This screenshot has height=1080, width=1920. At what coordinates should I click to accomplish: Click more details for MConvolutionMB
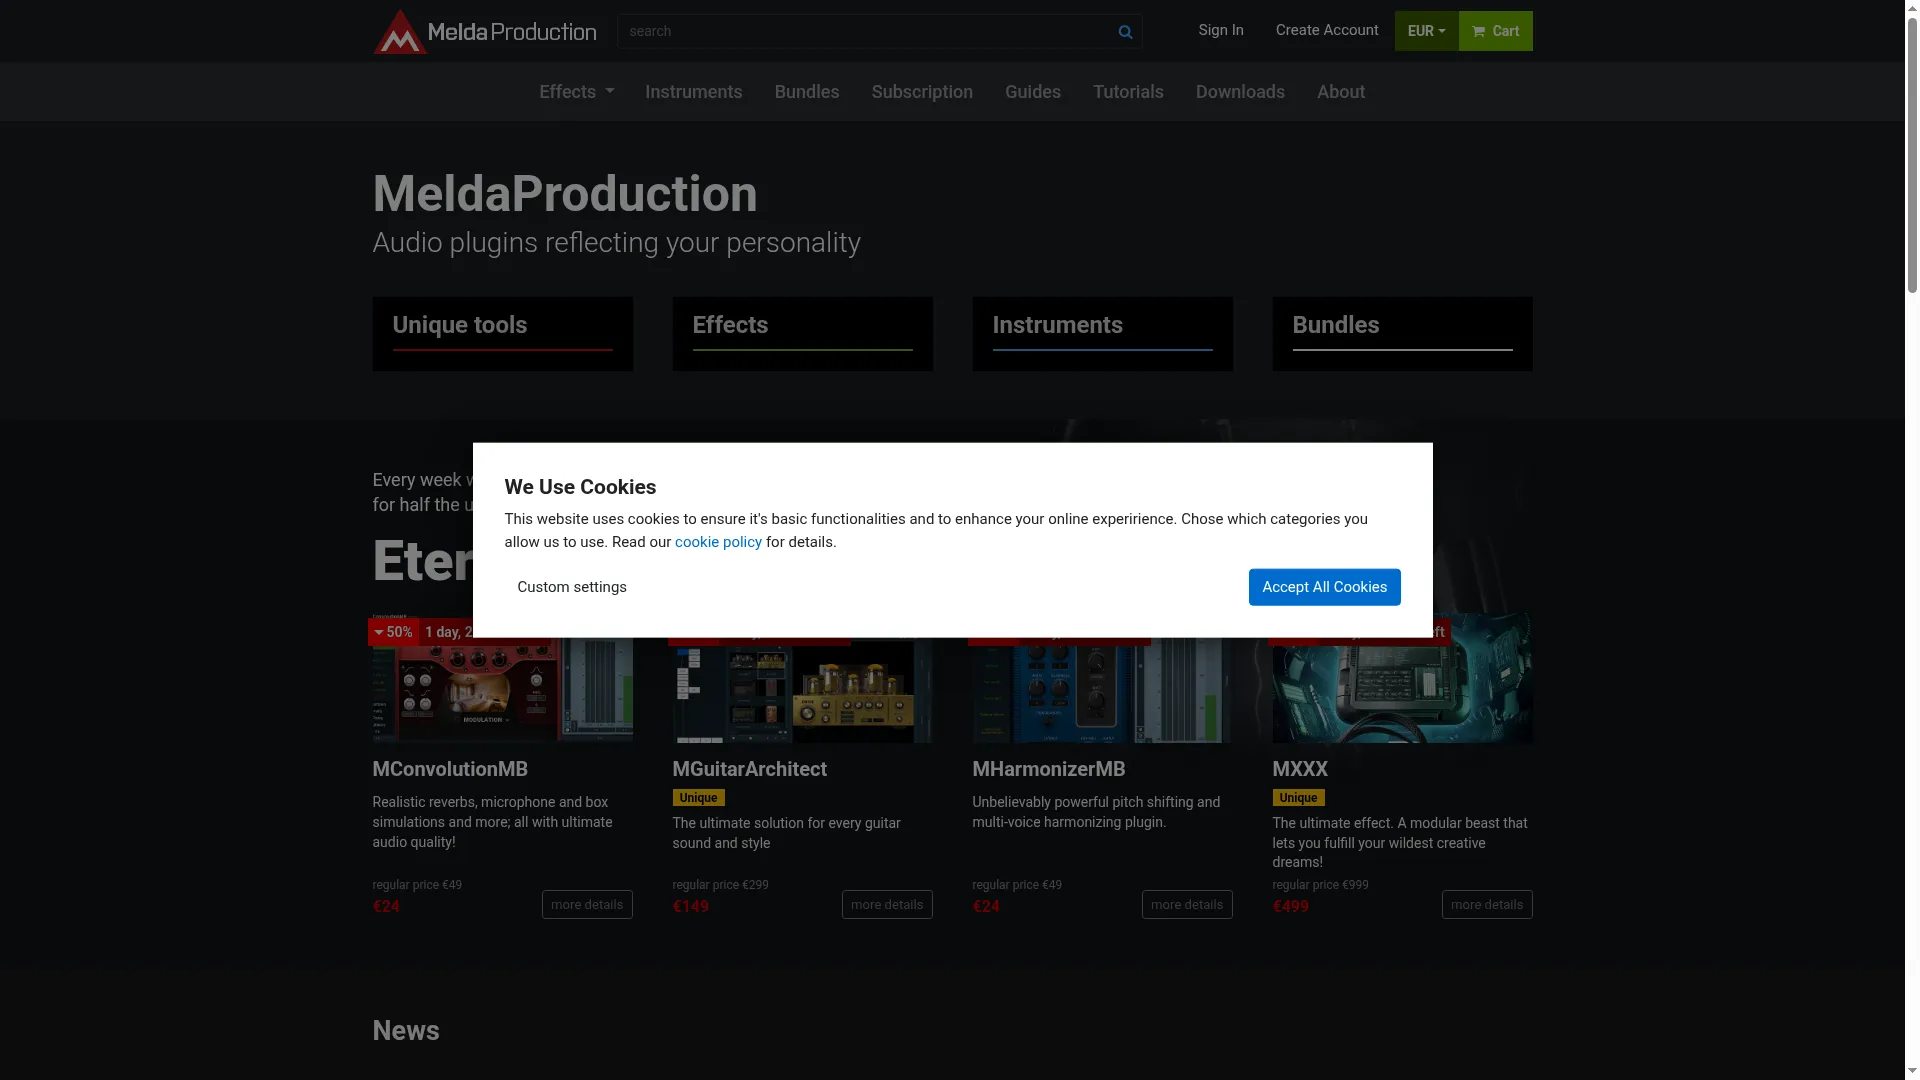click(587, 904)
